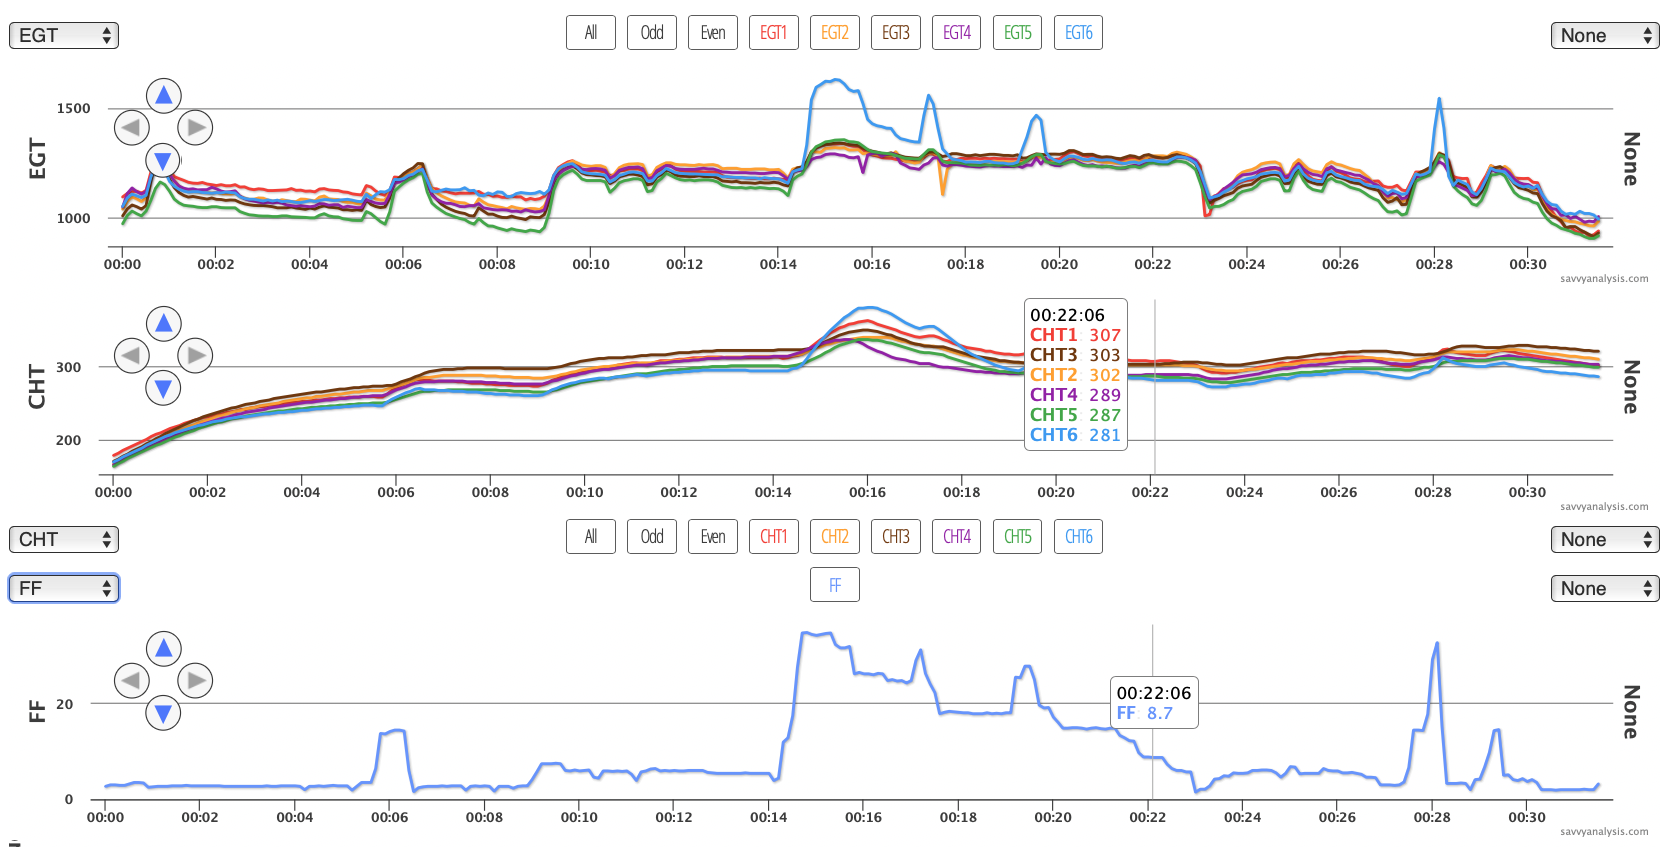Open EGT chart secondary None dropdown
This screenshot has height=847, width=1677.
coord(1605,35)
